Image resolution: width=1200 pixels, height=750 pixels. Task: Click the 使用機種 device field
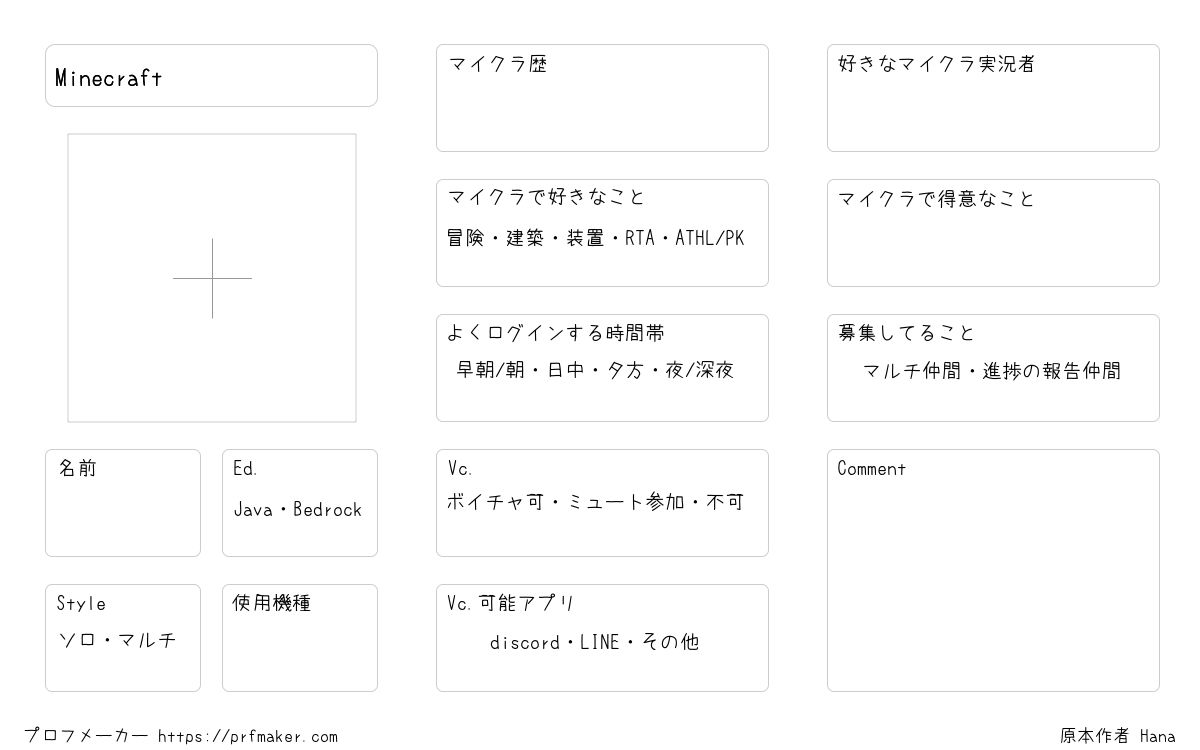[x=300, y=638]
